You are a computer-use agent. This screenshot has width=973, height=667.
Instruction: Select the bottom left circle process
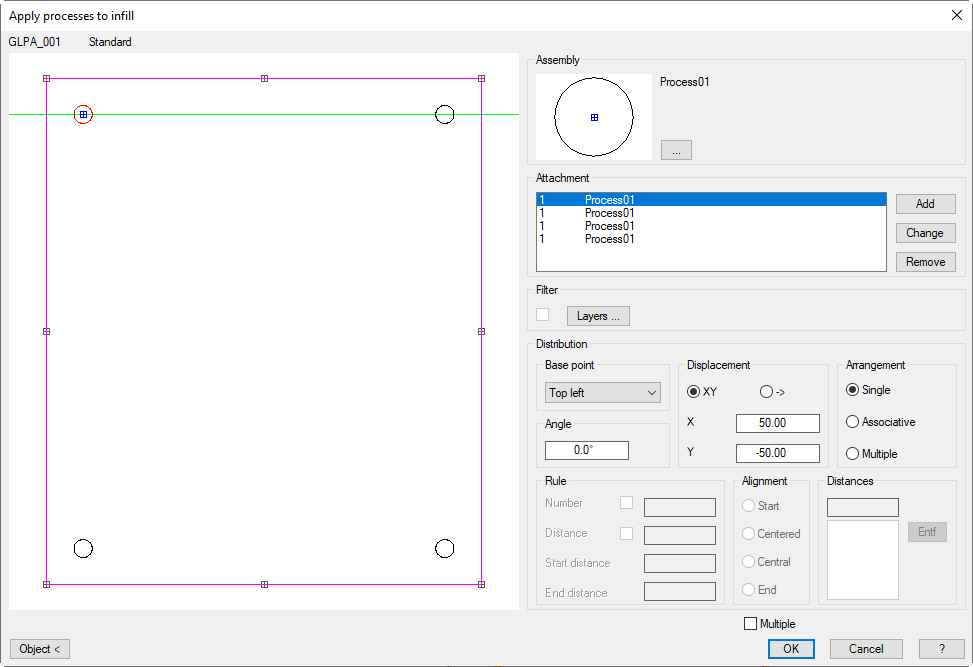[83, 548]
